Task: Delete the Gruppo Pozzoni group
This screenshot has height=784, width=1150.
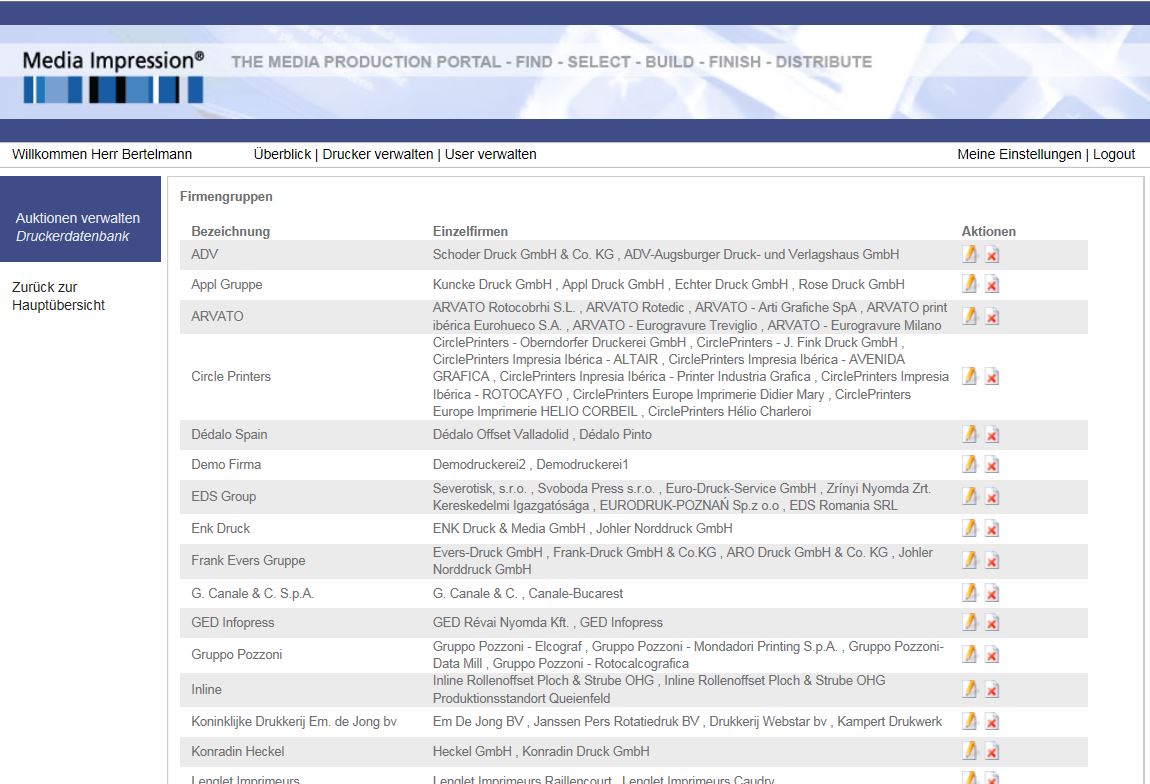Action: click(992, 655)
